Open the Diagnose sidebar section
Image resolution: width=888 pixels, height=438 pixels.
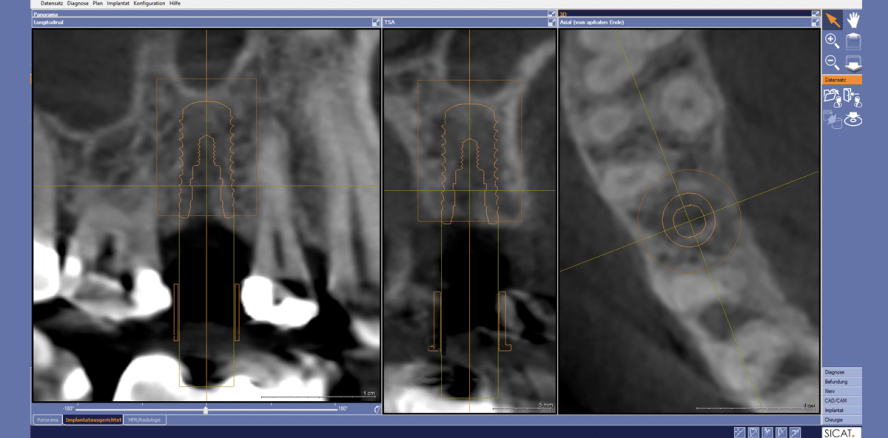(x=842, y=372)
